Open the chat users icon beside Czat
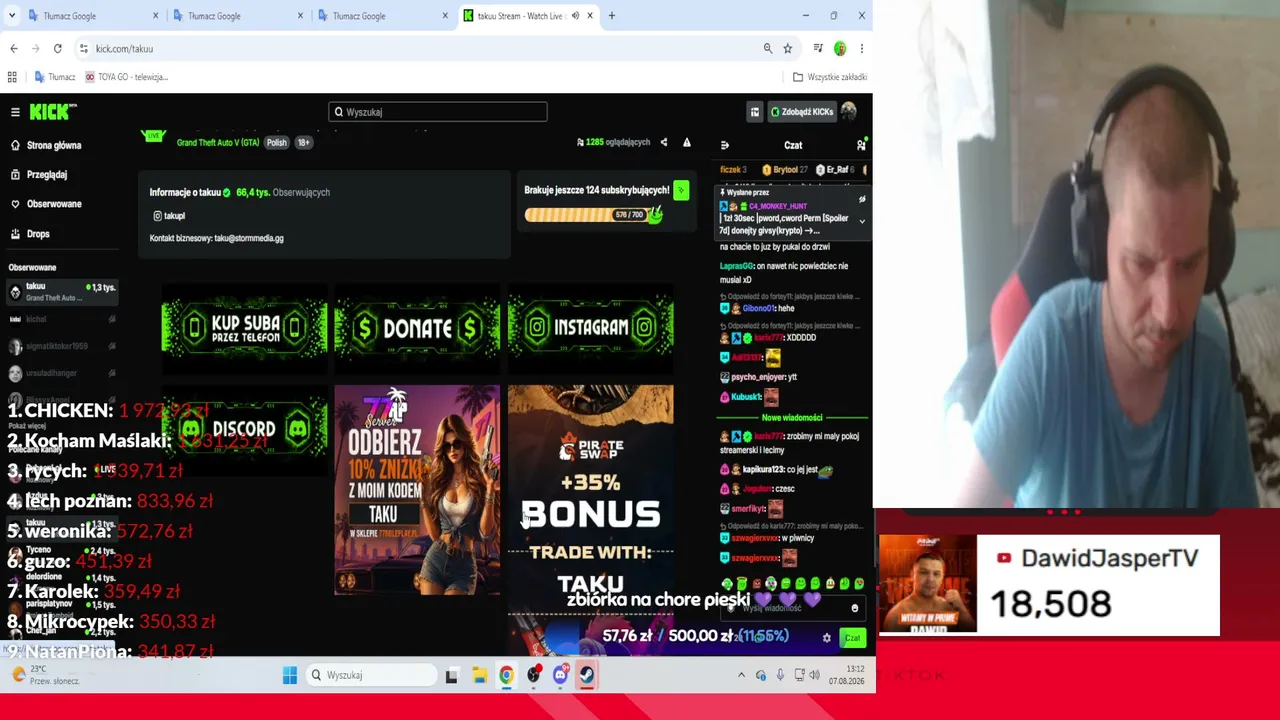This screenshot has height=720, width=1280. point(861,145)
